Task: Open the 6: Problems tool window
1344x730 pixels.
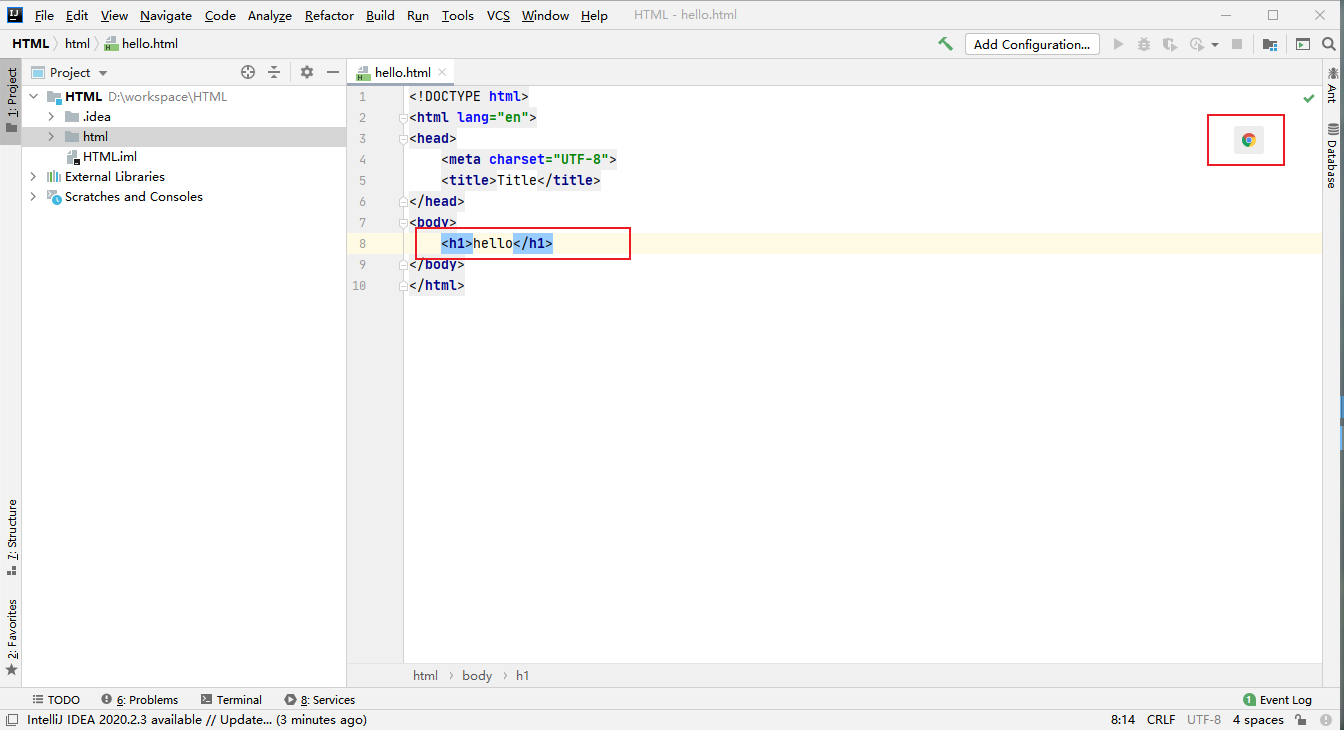Action: [x=139, y=700]
